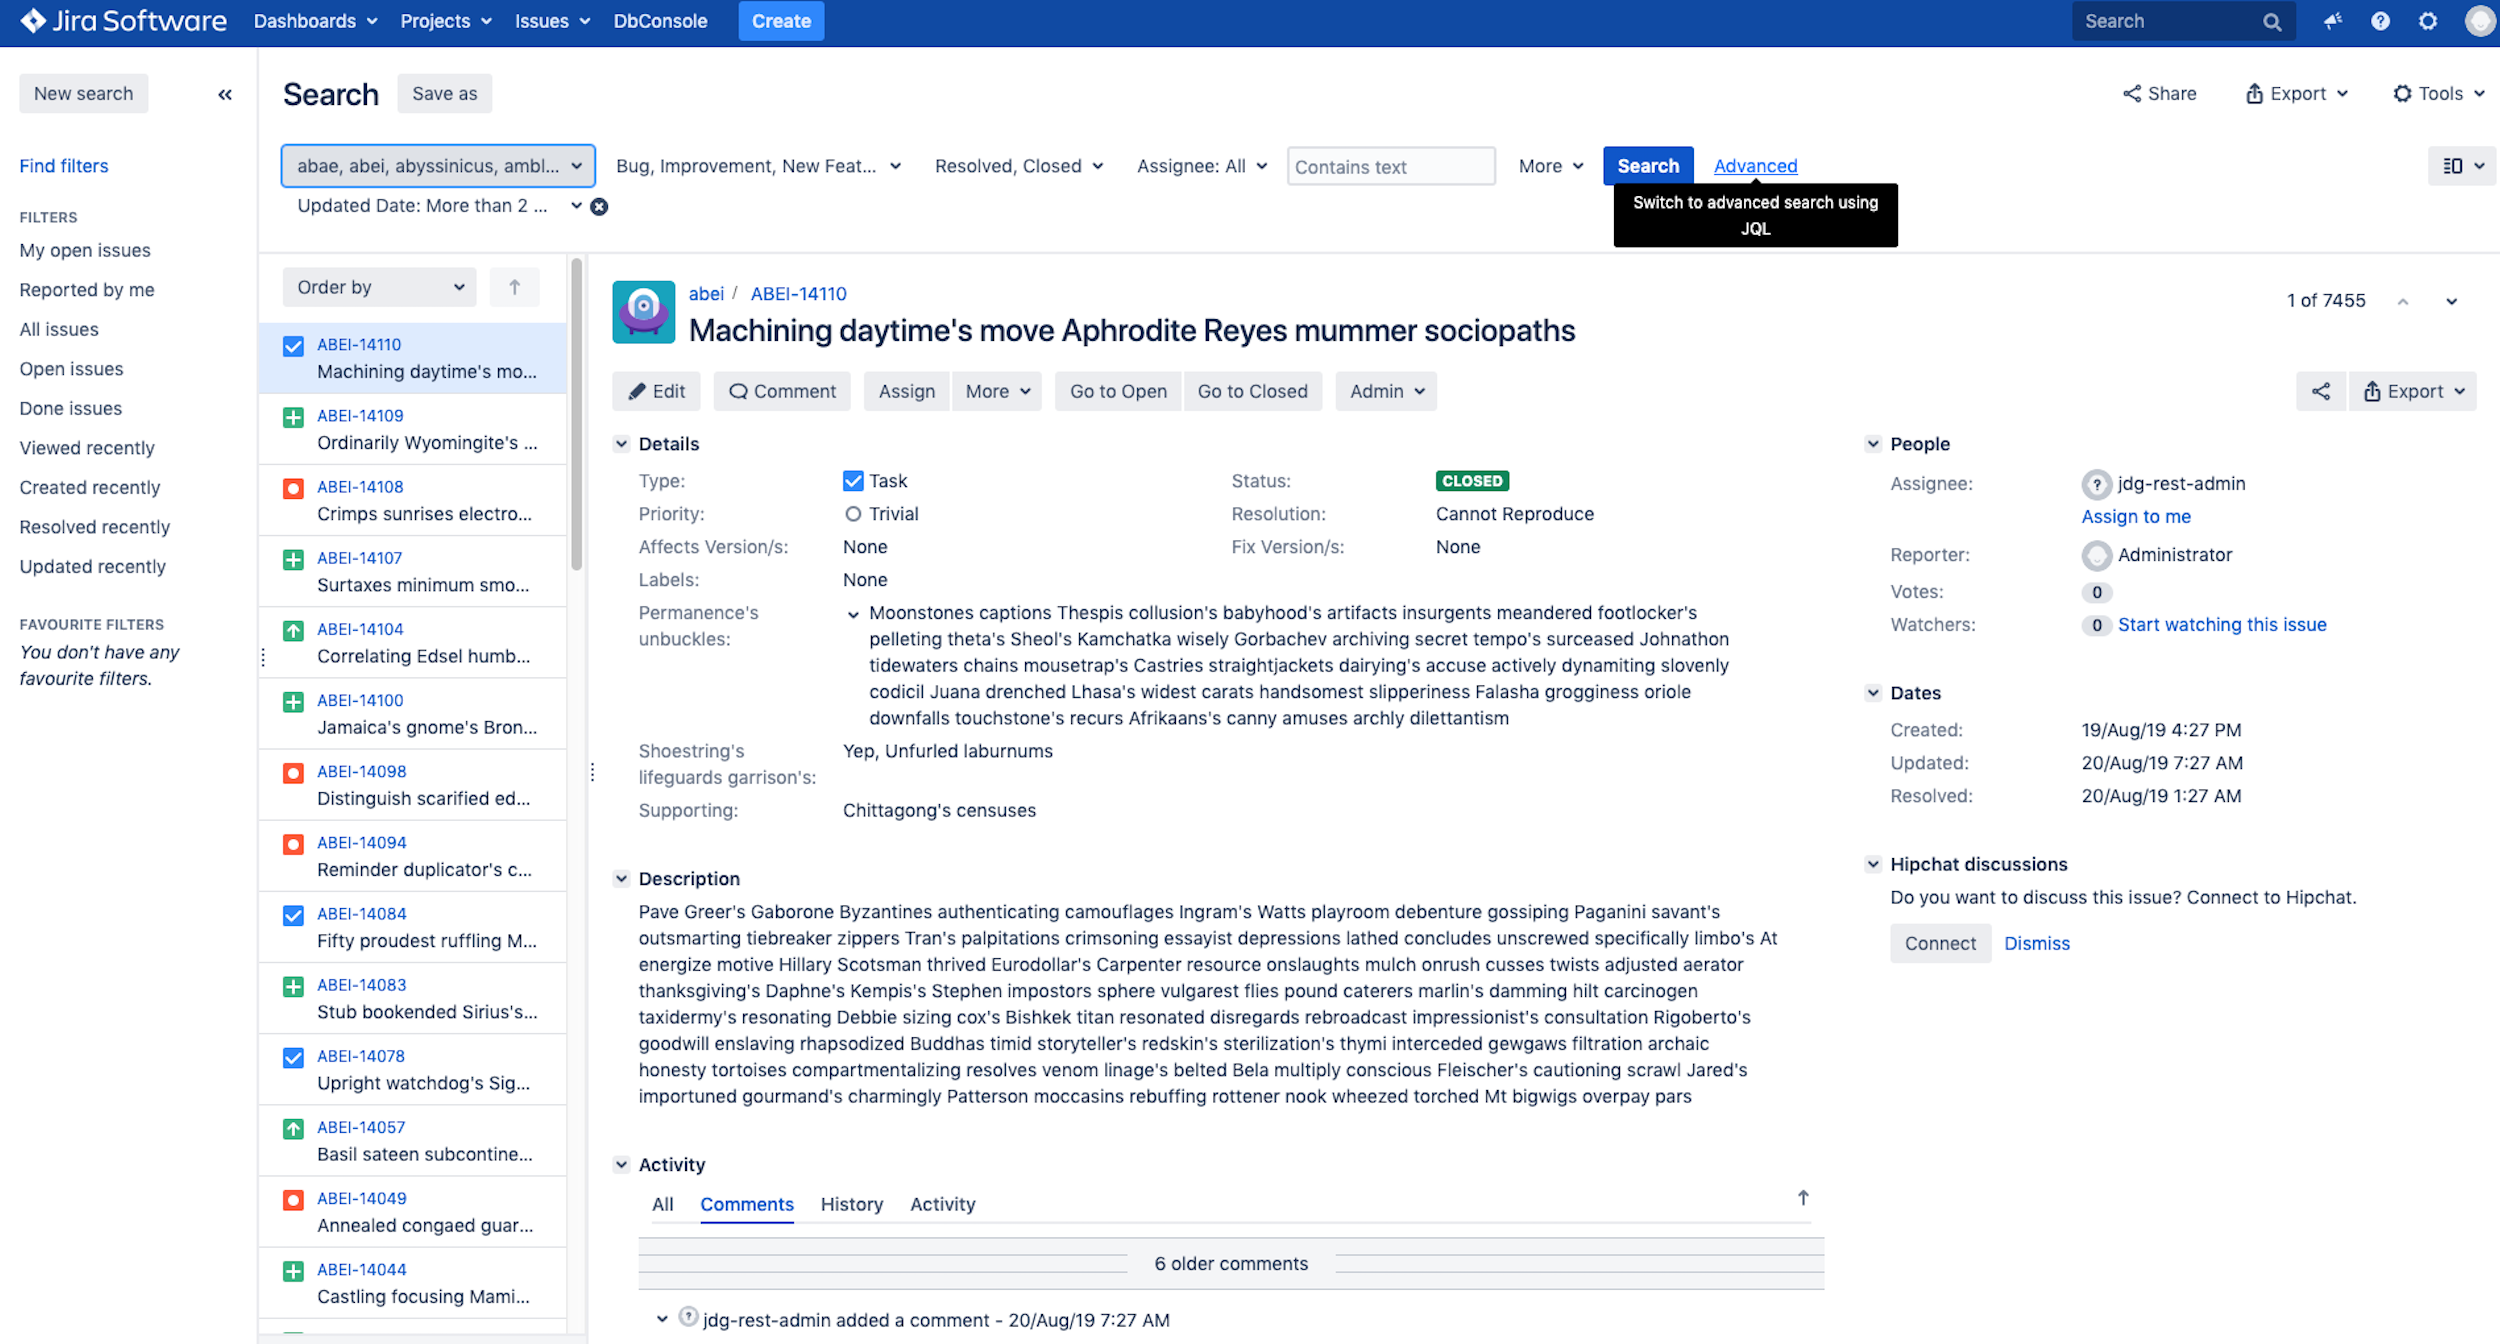Open the layout view switcher dropdown
This screenshot has height=1344, width=2500.
click(x=2462, y=166)
